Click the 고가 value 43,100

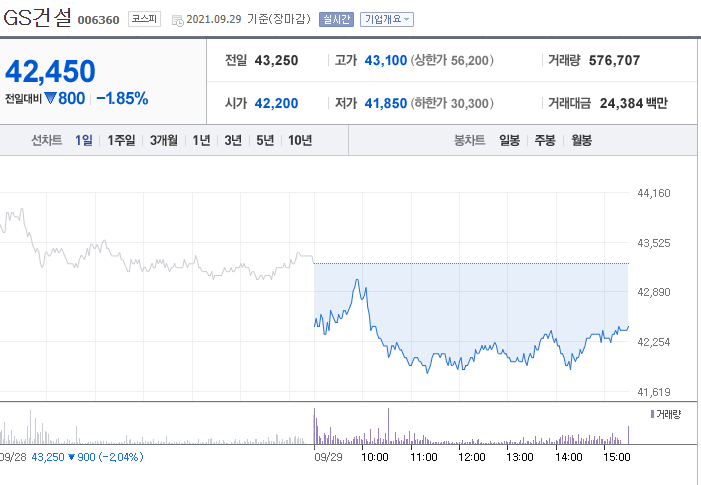(386, 60)
